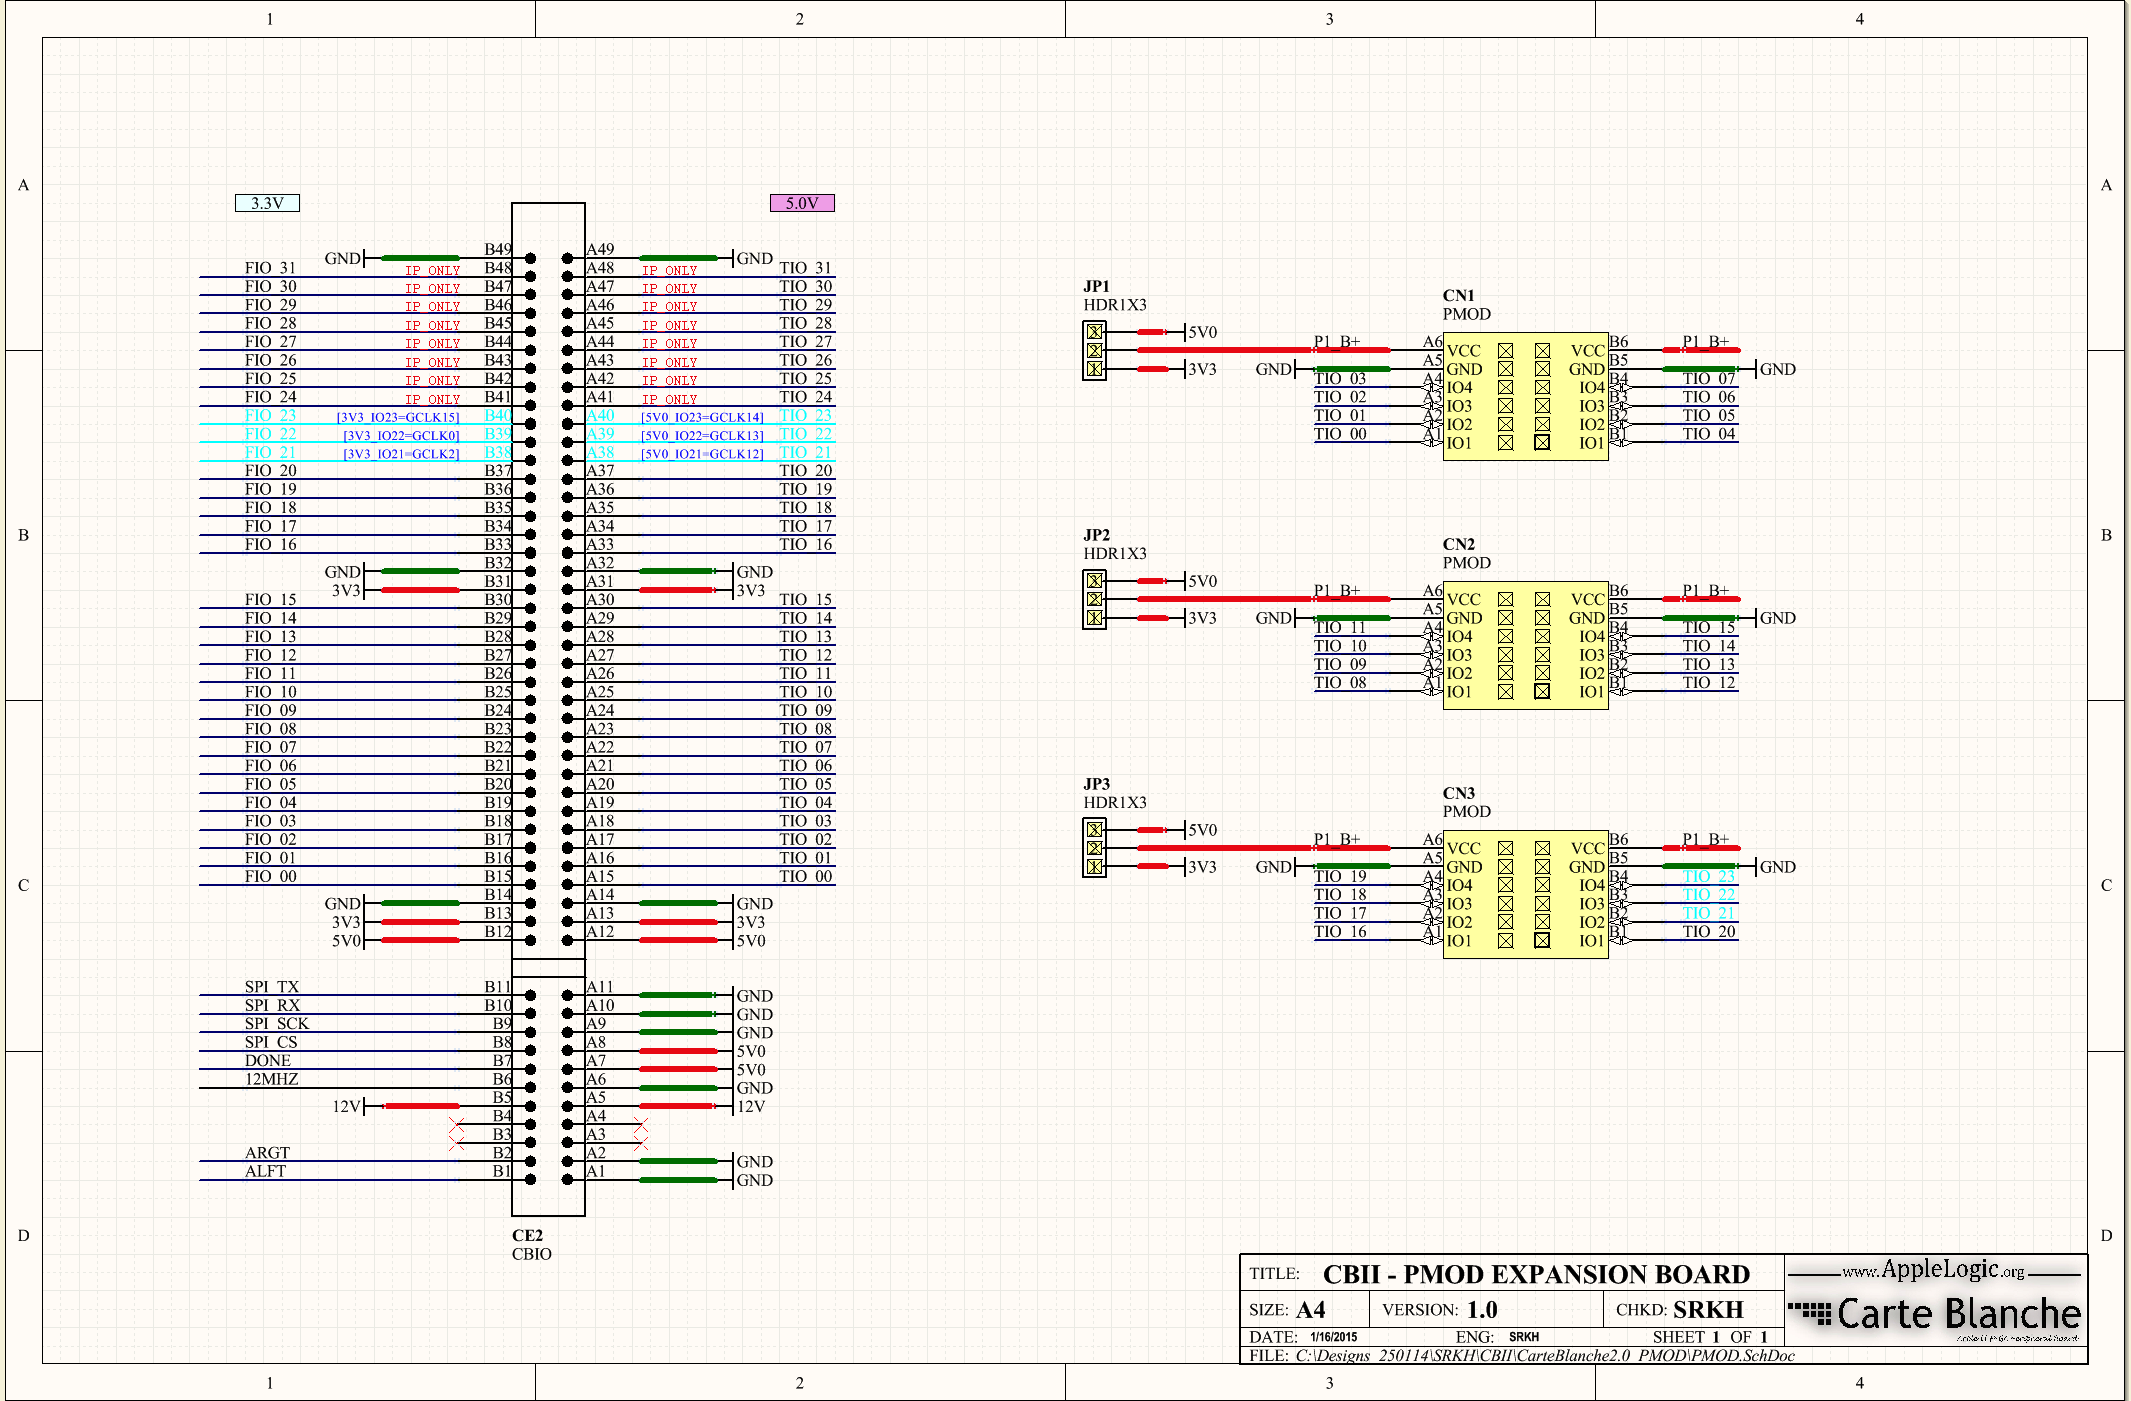Click the JP1 three-pin header symbol
The height and width of the screenshot is (1401, 2131).
(x=1095, y=350)
